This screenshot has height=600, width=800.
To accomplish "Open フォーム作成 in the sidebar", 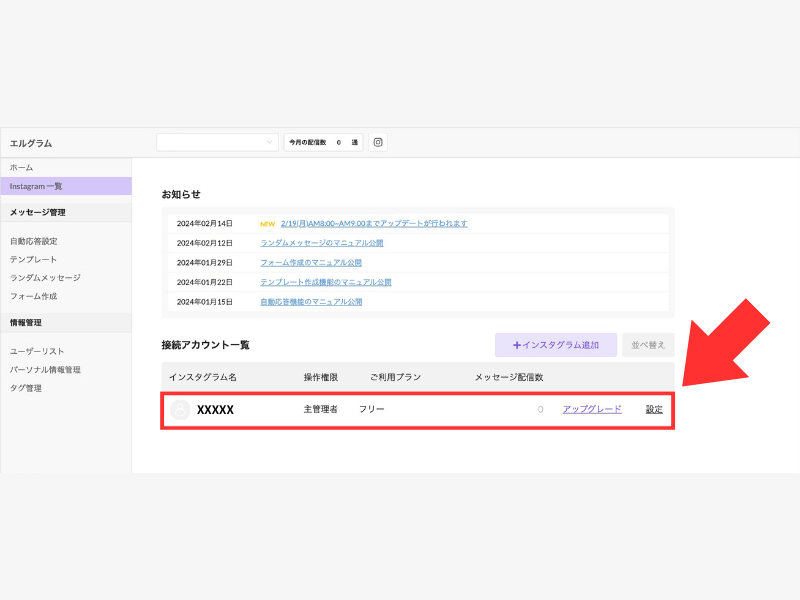I will (33, 296).
